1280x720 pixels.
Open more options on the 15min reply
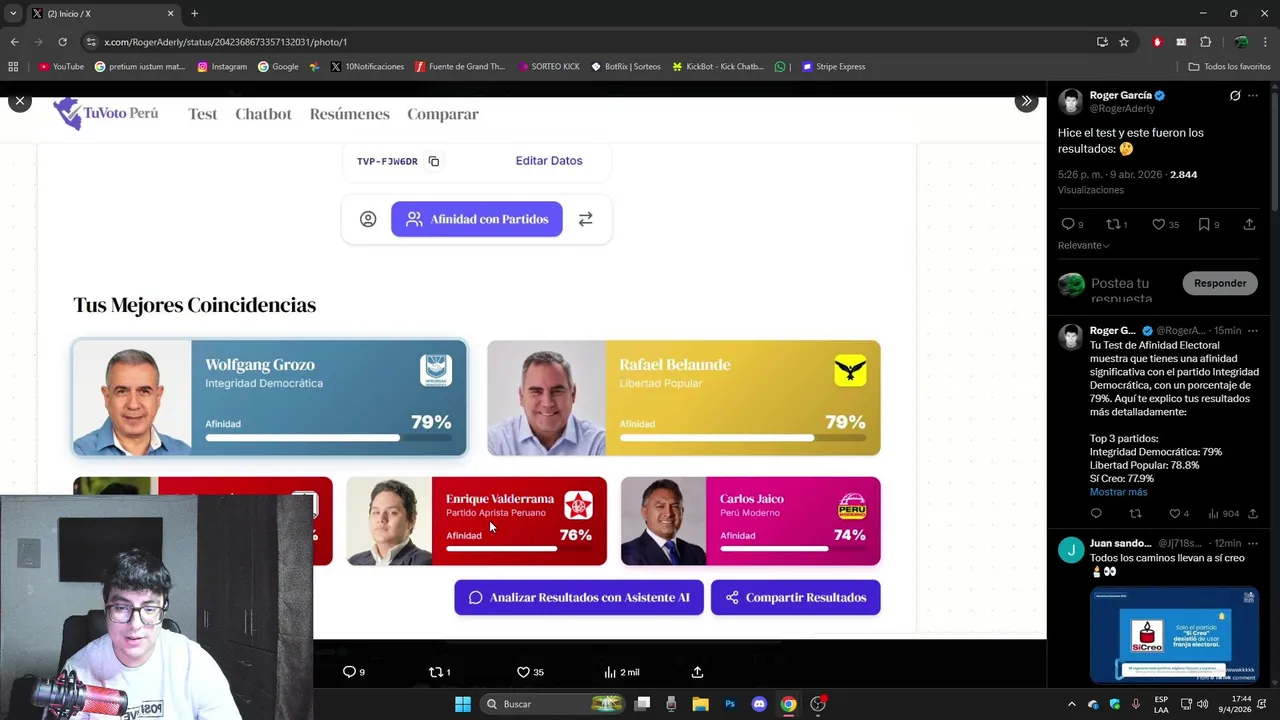point(1253,330)
